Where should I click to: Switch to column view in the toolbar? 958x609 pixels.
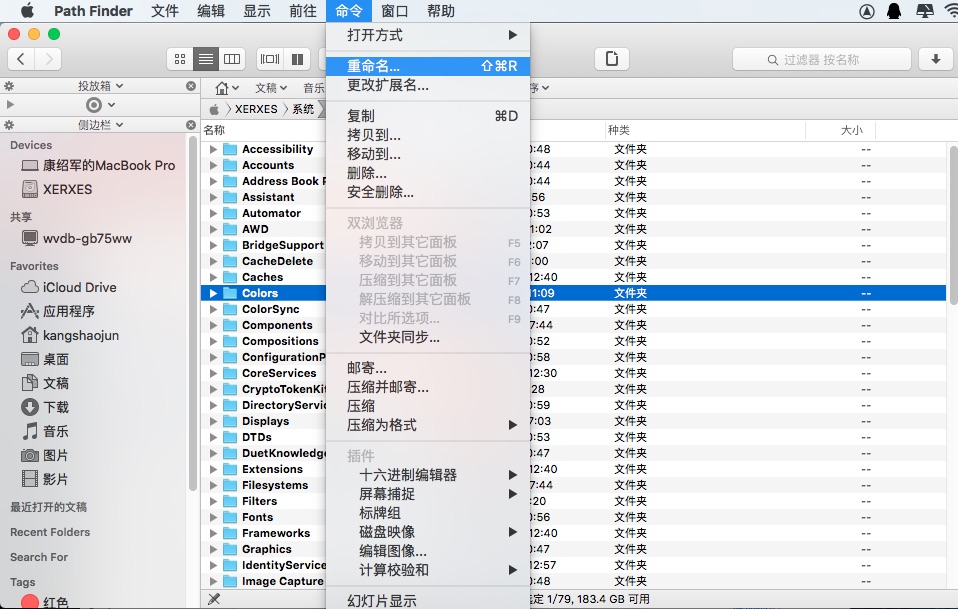232,58
